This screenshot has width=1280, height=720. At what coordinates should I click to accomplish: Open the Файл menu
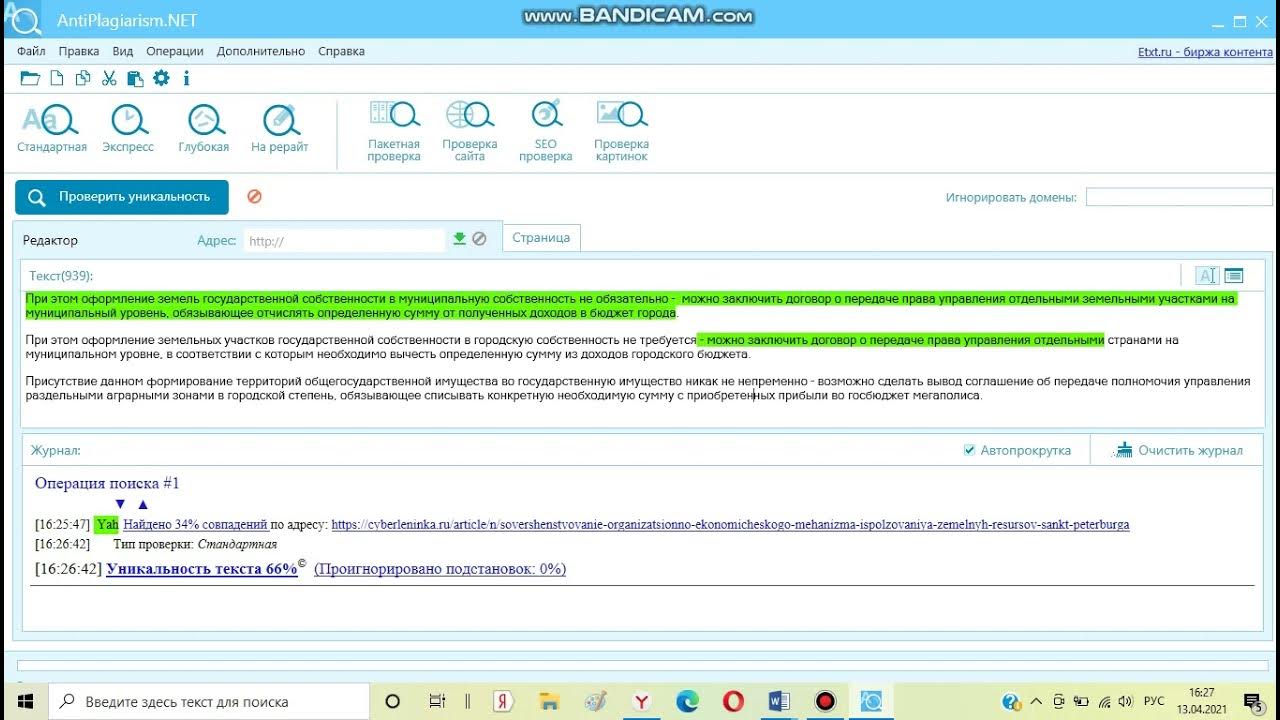[31, 51]
